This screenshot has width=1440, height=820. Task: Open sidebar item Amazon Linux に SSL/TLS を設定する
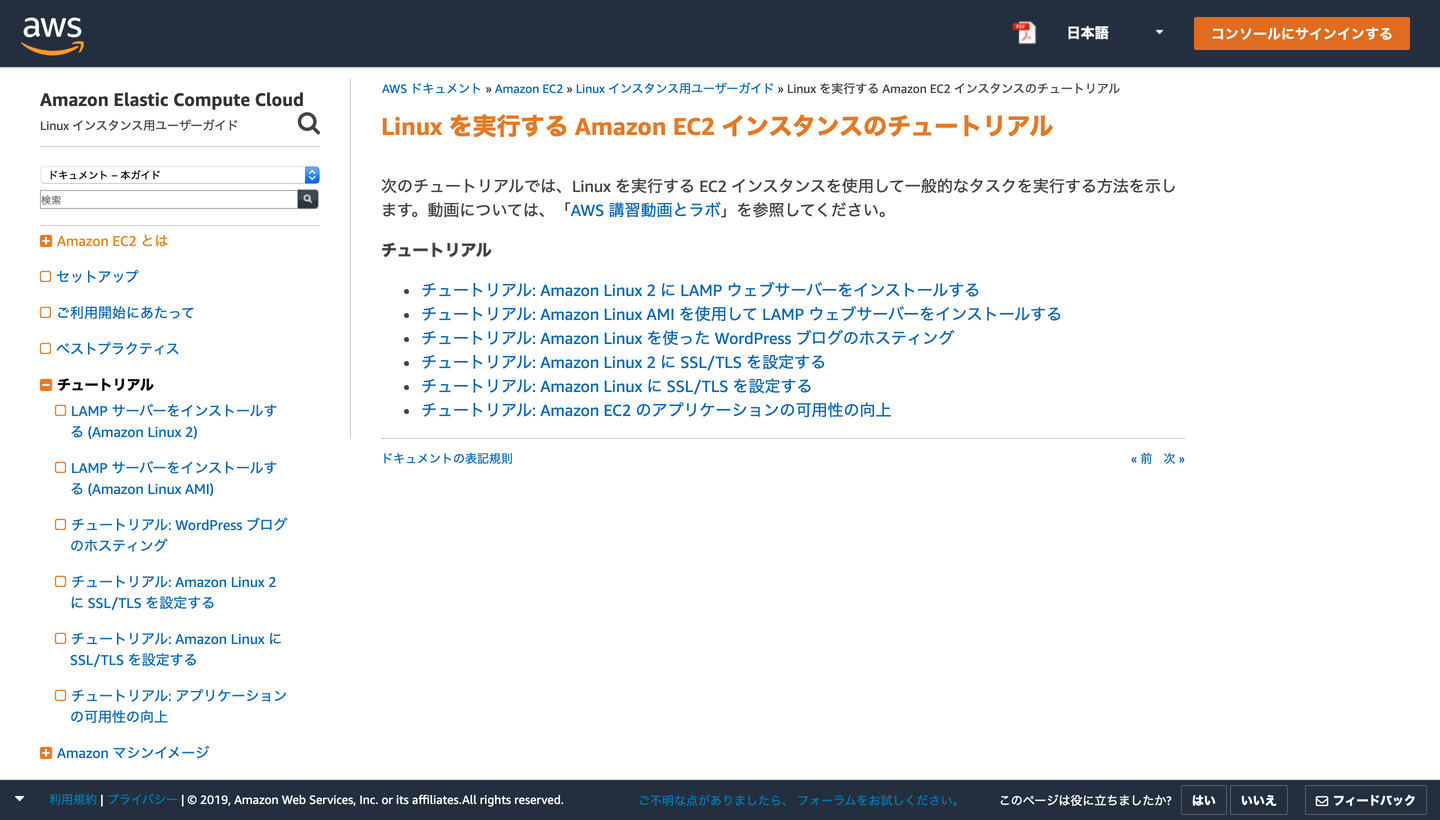(176, 649)
